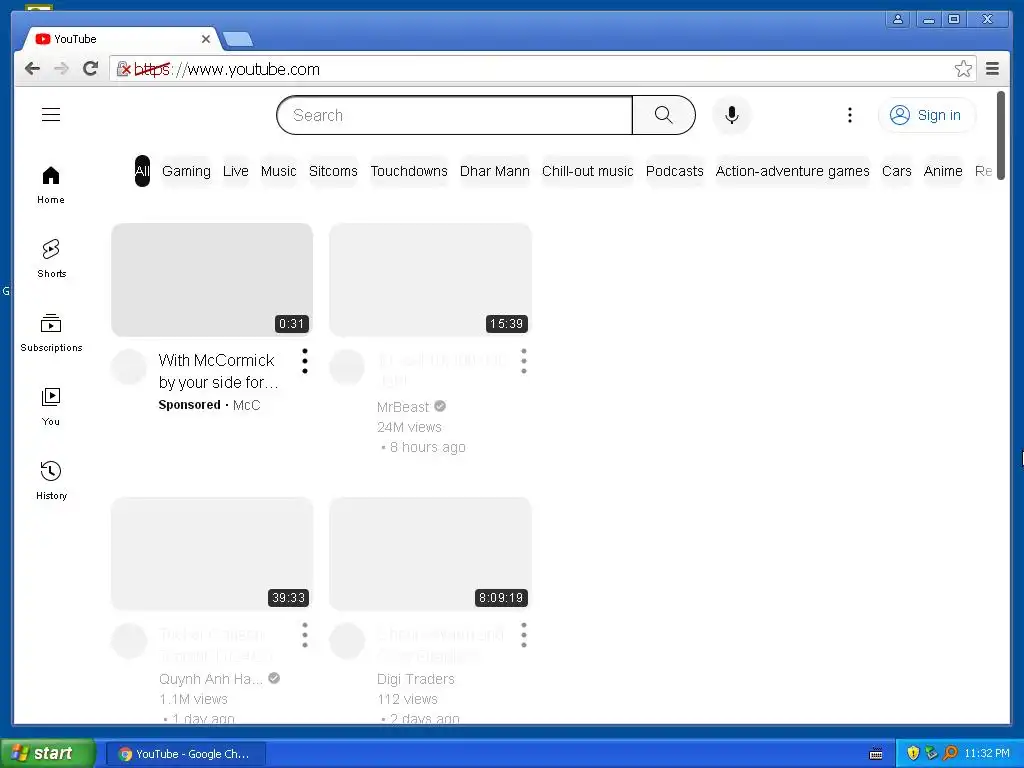Open the YouTube hamburger guide menu
This screenshot has width=1024, height=768.
click(51, 115)
